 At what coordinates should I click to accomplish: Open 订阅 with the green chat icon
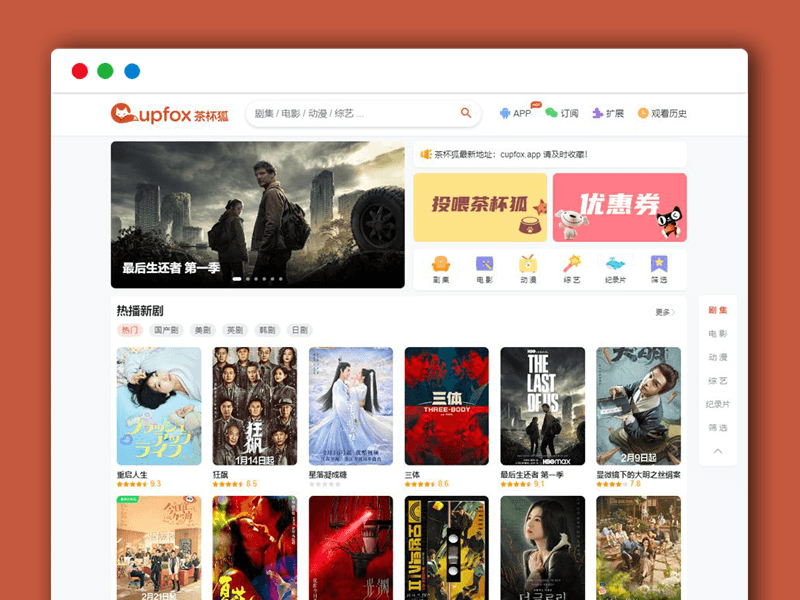pos(553,113)
